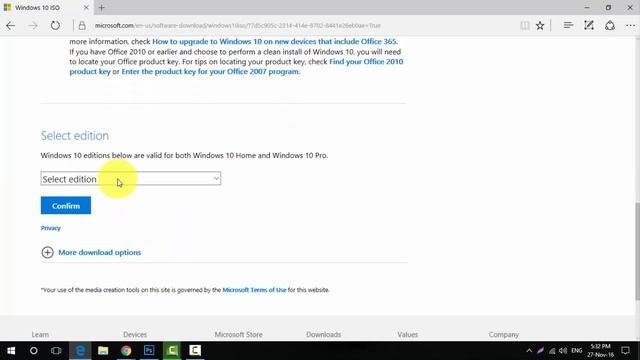Image resolution: width=640 pixels, height=360 pixels.
Task: Open How to upgrade to Windows 10 link
Action: [275, 42]
